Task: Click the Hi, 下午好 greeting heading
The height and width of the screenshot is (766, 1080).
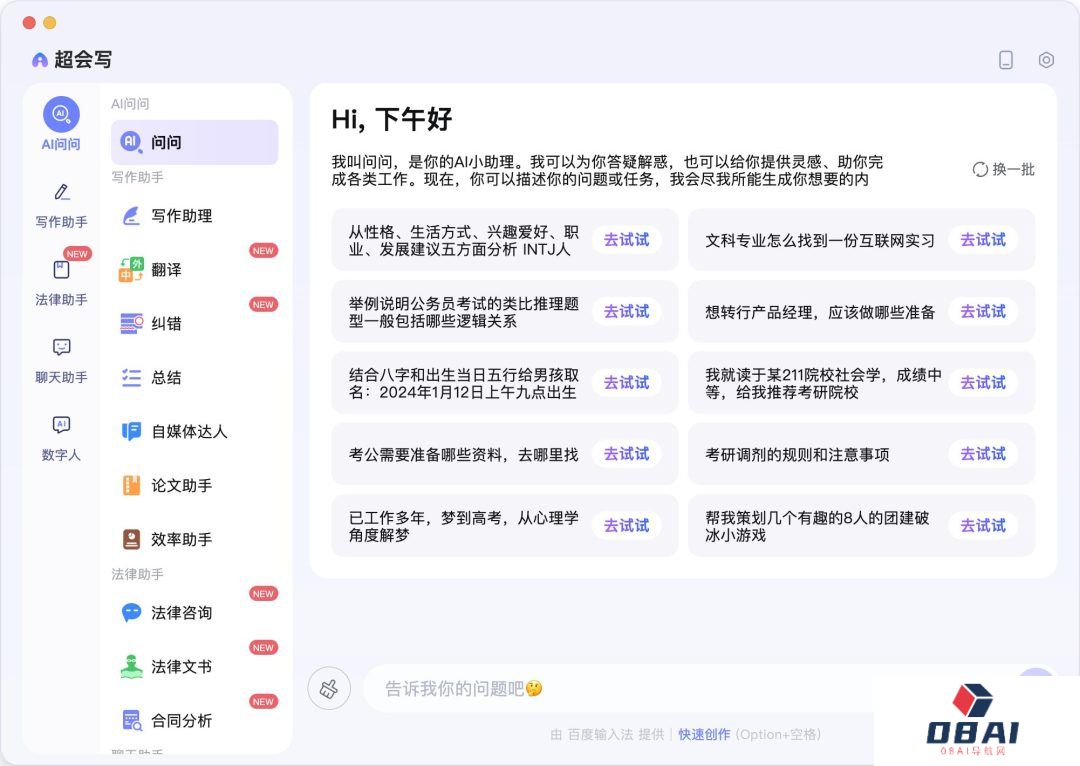Action: [x=391, y=119]
